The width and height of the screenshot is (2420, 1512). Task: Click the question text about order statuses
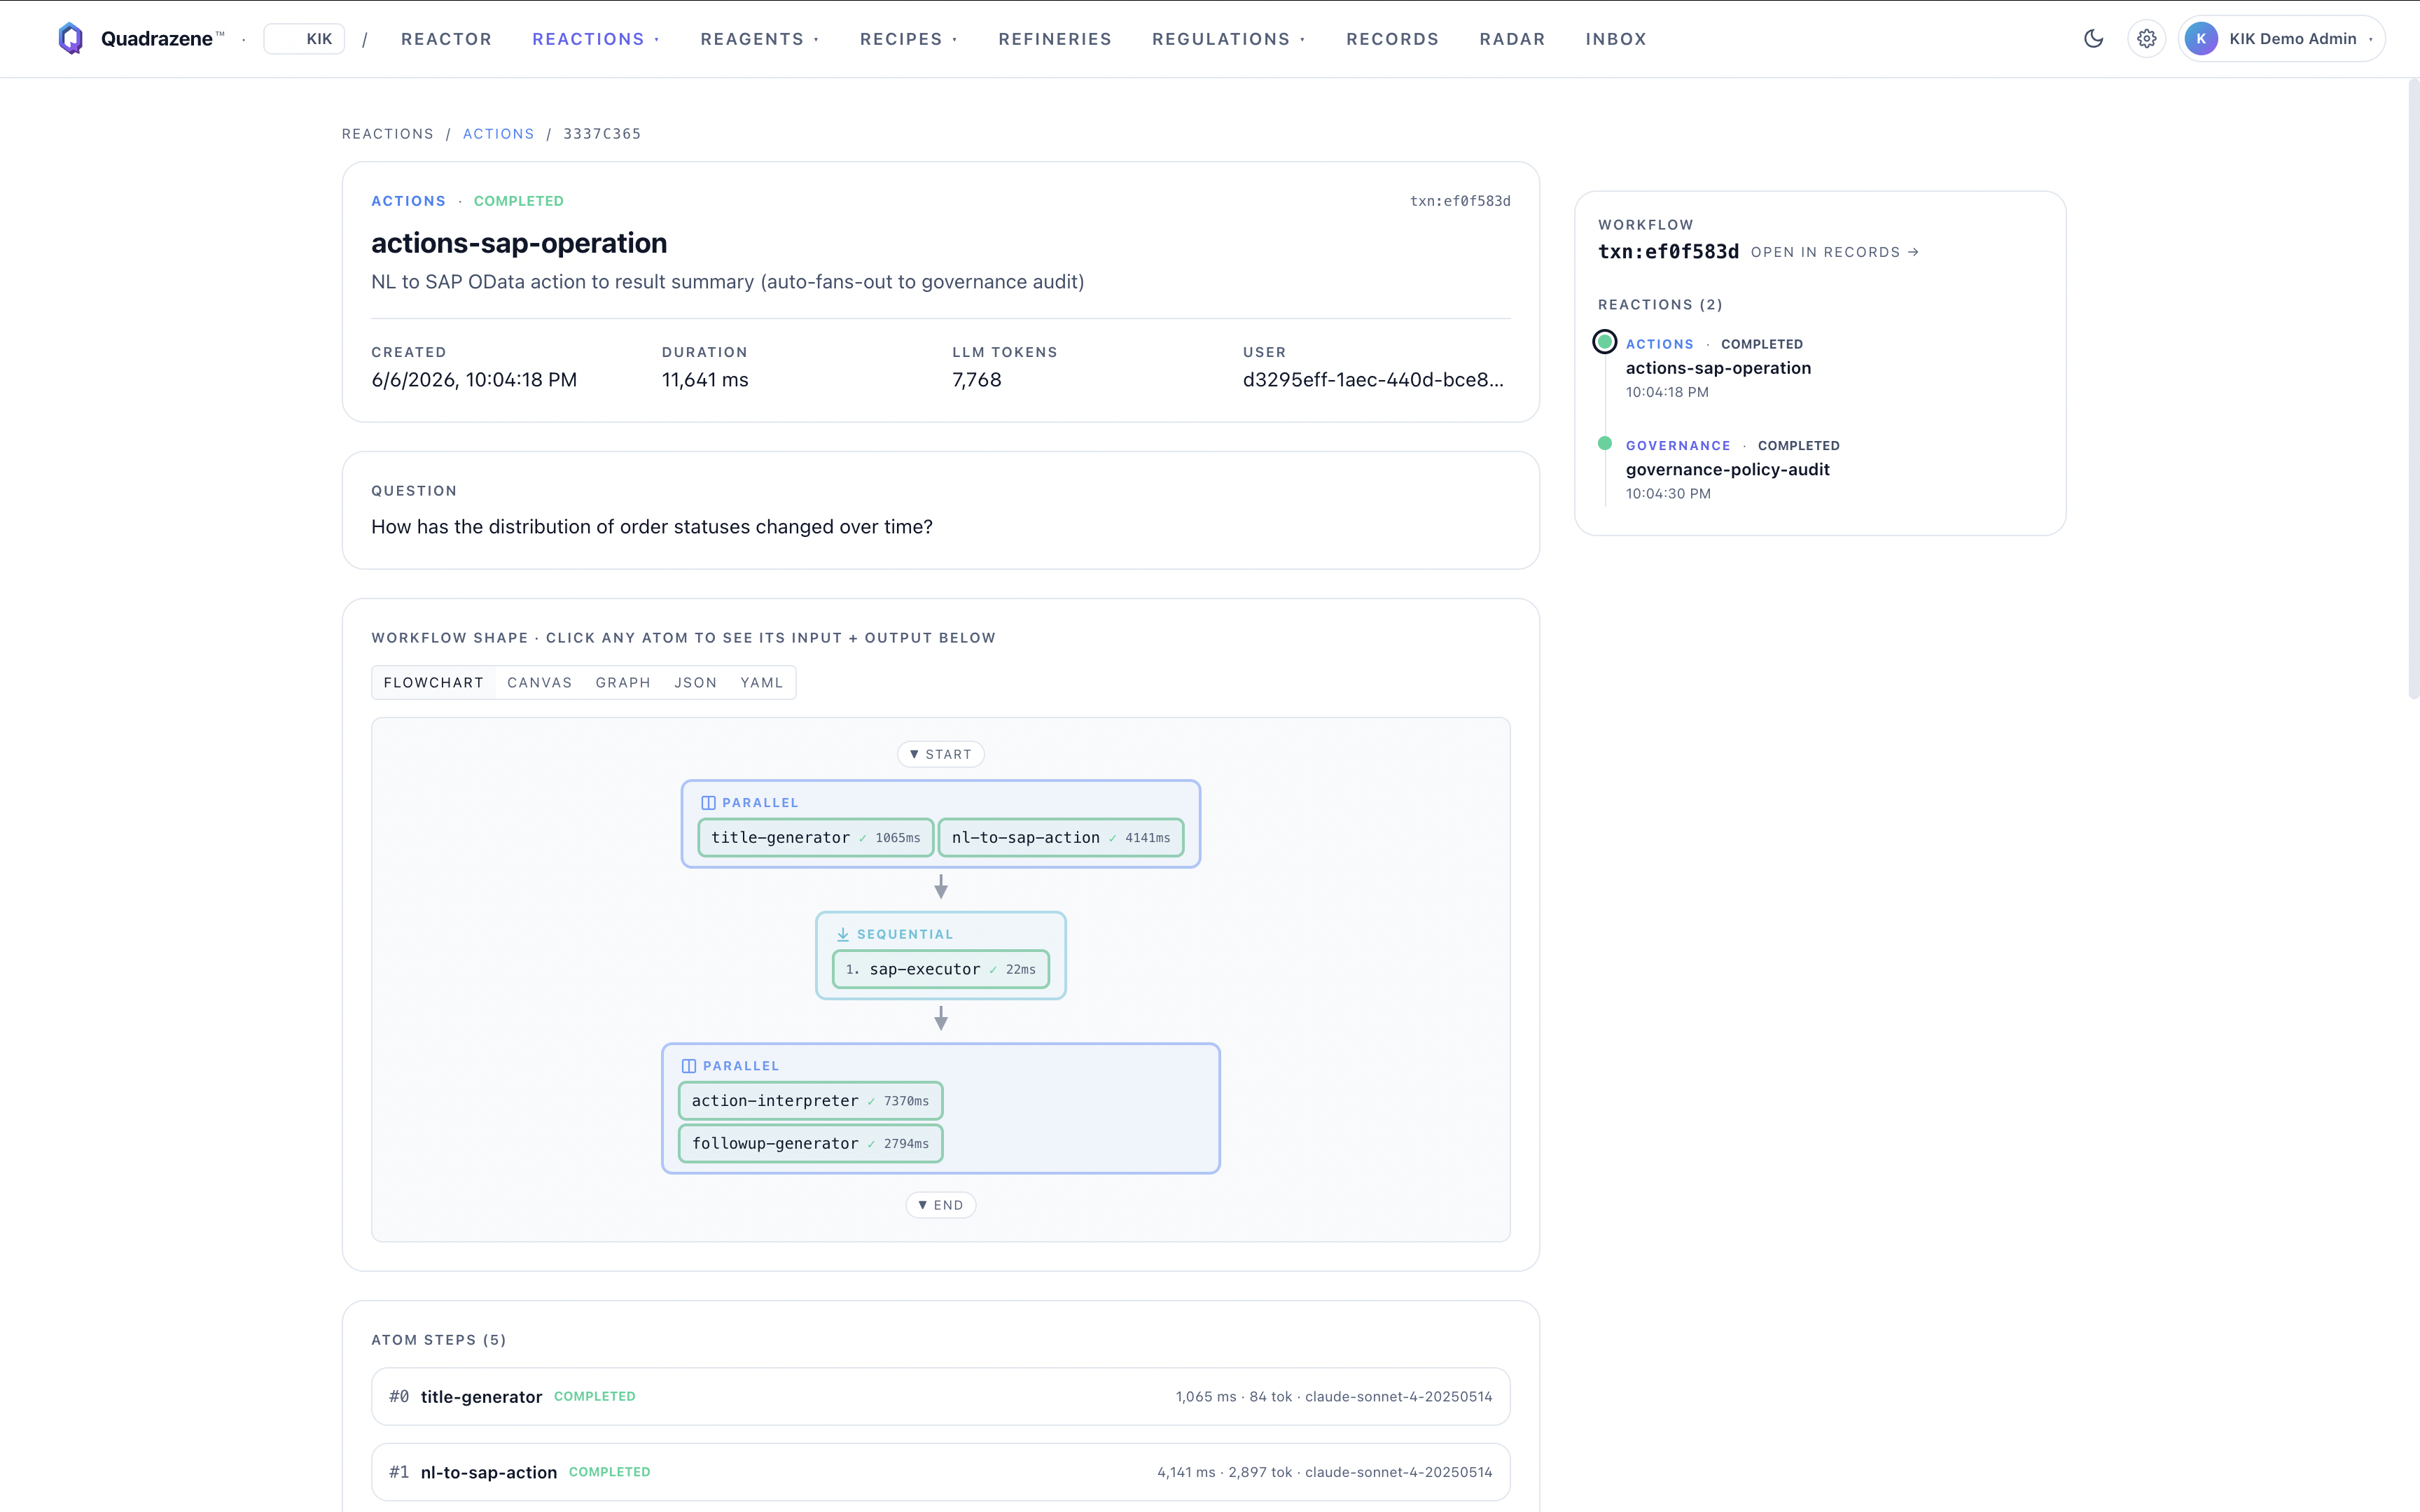click(x=651, y=526)
